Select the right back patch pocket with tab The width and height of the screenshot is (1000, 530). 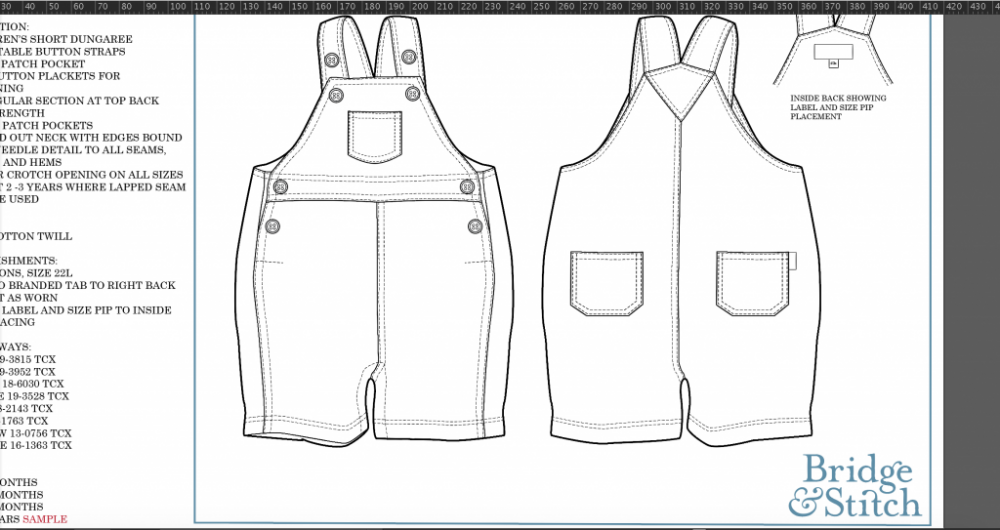click(756, 284)
